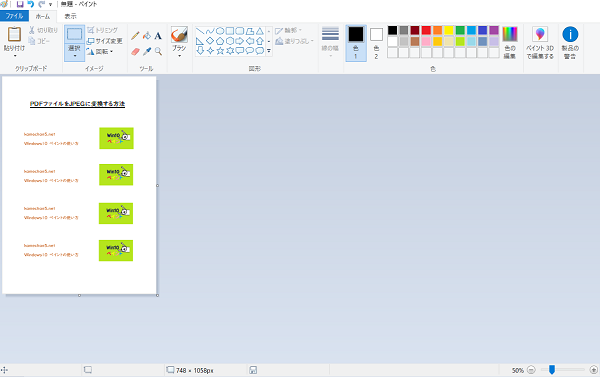Choose the Down arrow shape
The height and width of the screenshot is (377, 600).
pos(200,51)
